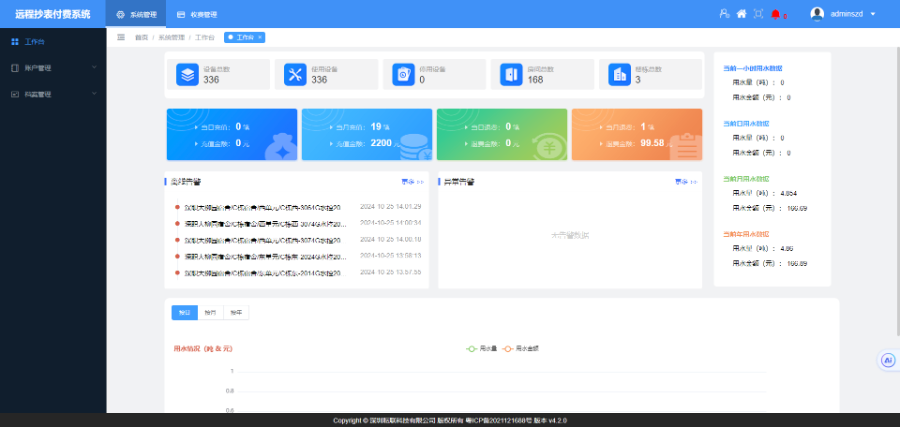Click the blue card showing 0 and 0 元
Viewport: 900px width, 427px height.
pyautogui.click(x=232, y=134)
